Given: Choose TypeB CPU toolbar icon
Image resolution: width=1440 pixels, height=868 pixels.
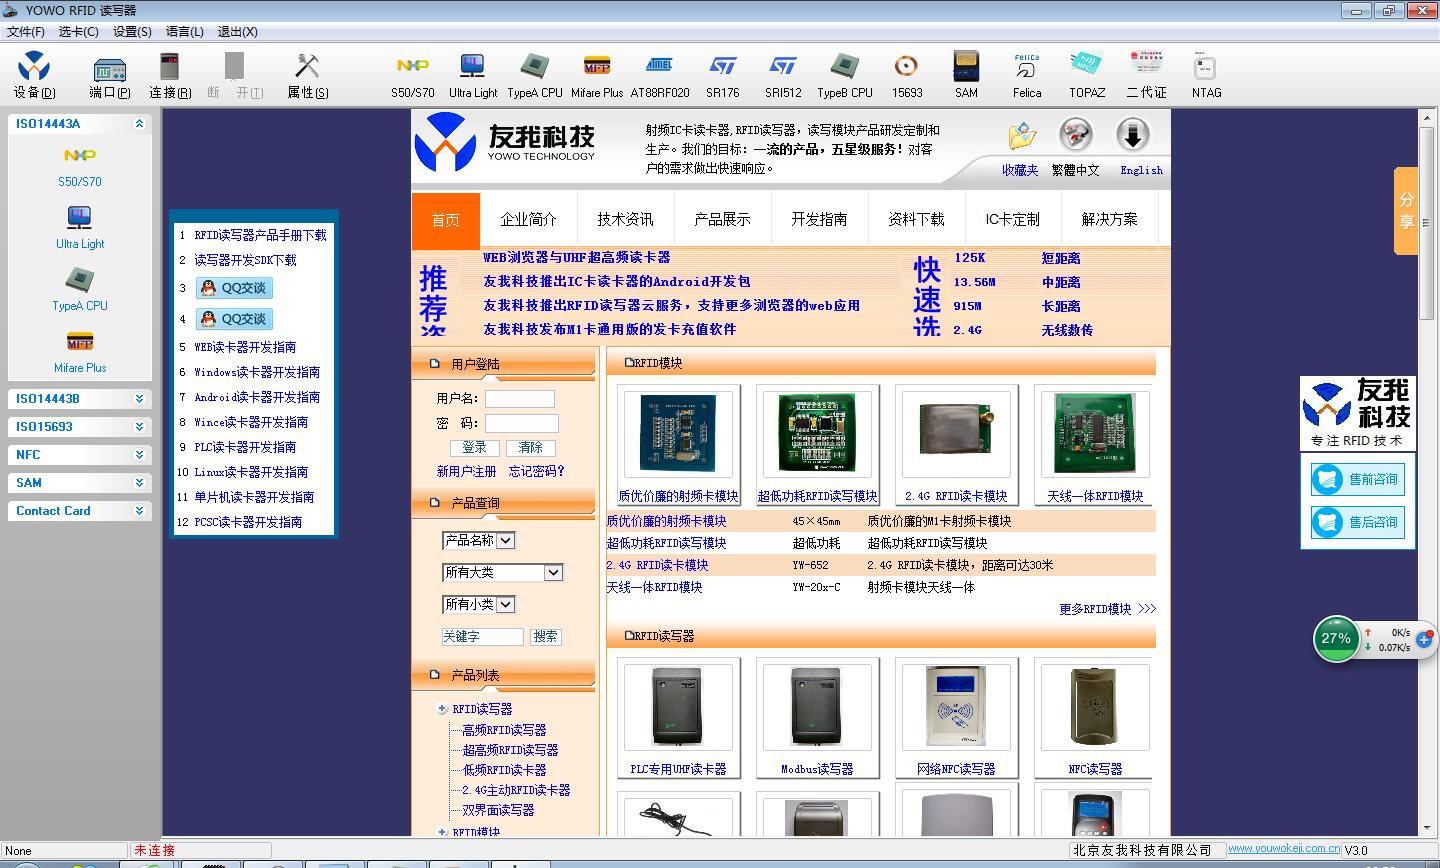Looking at the screenshot, I should tap(845, 76).
